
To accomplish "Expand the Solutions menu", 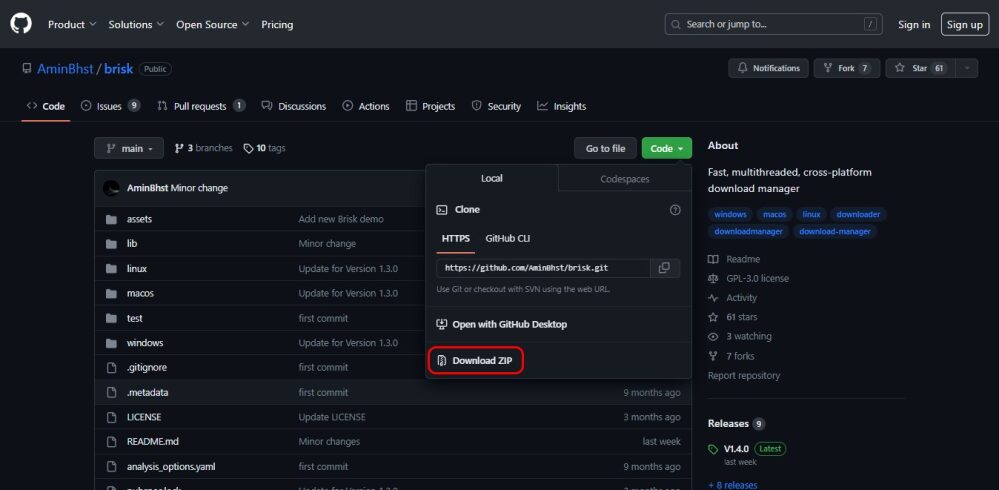I will click(136, 24).
